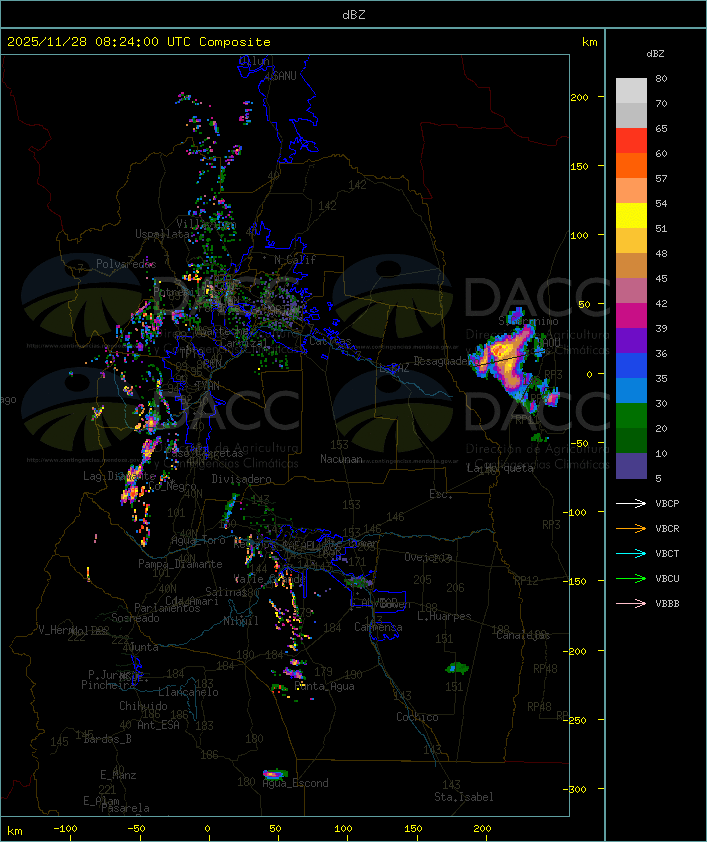
Task: Click the legend value 80
Action: (661, 78)
